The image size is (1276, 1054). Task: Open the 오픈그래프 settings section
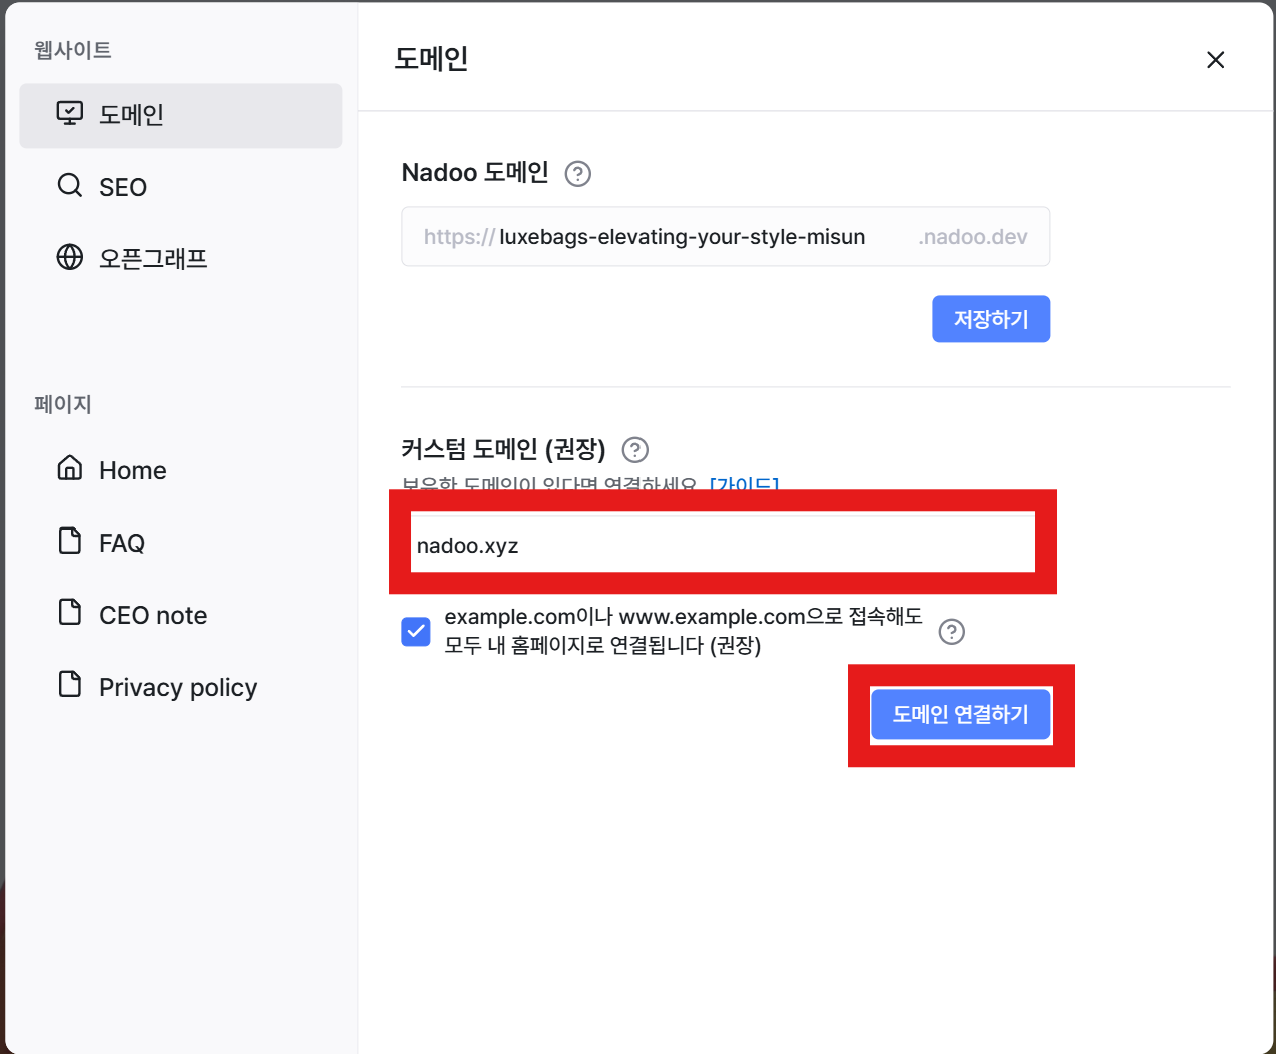point(181,259)
